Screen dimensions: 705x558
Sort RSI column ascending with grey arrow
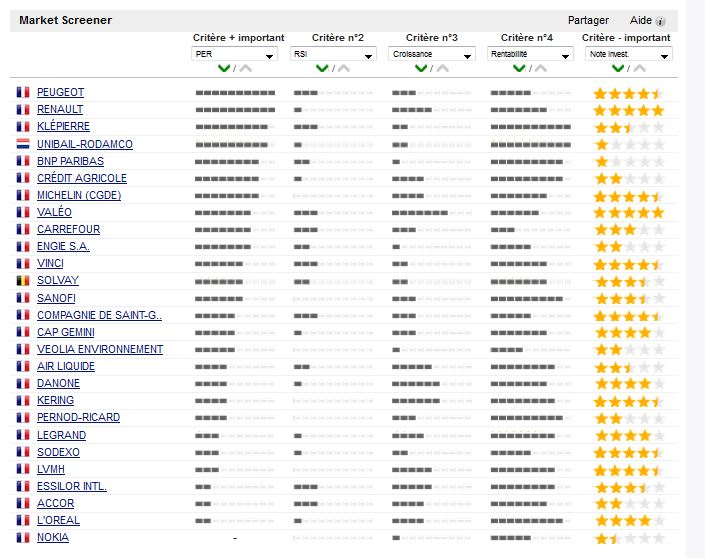[344, 68]
